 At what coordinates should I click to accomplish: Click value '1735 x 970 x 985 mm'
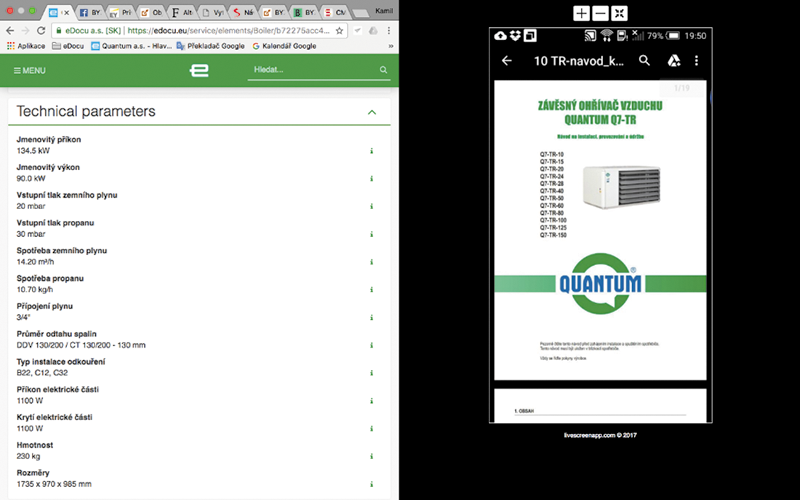coord(54,484)
